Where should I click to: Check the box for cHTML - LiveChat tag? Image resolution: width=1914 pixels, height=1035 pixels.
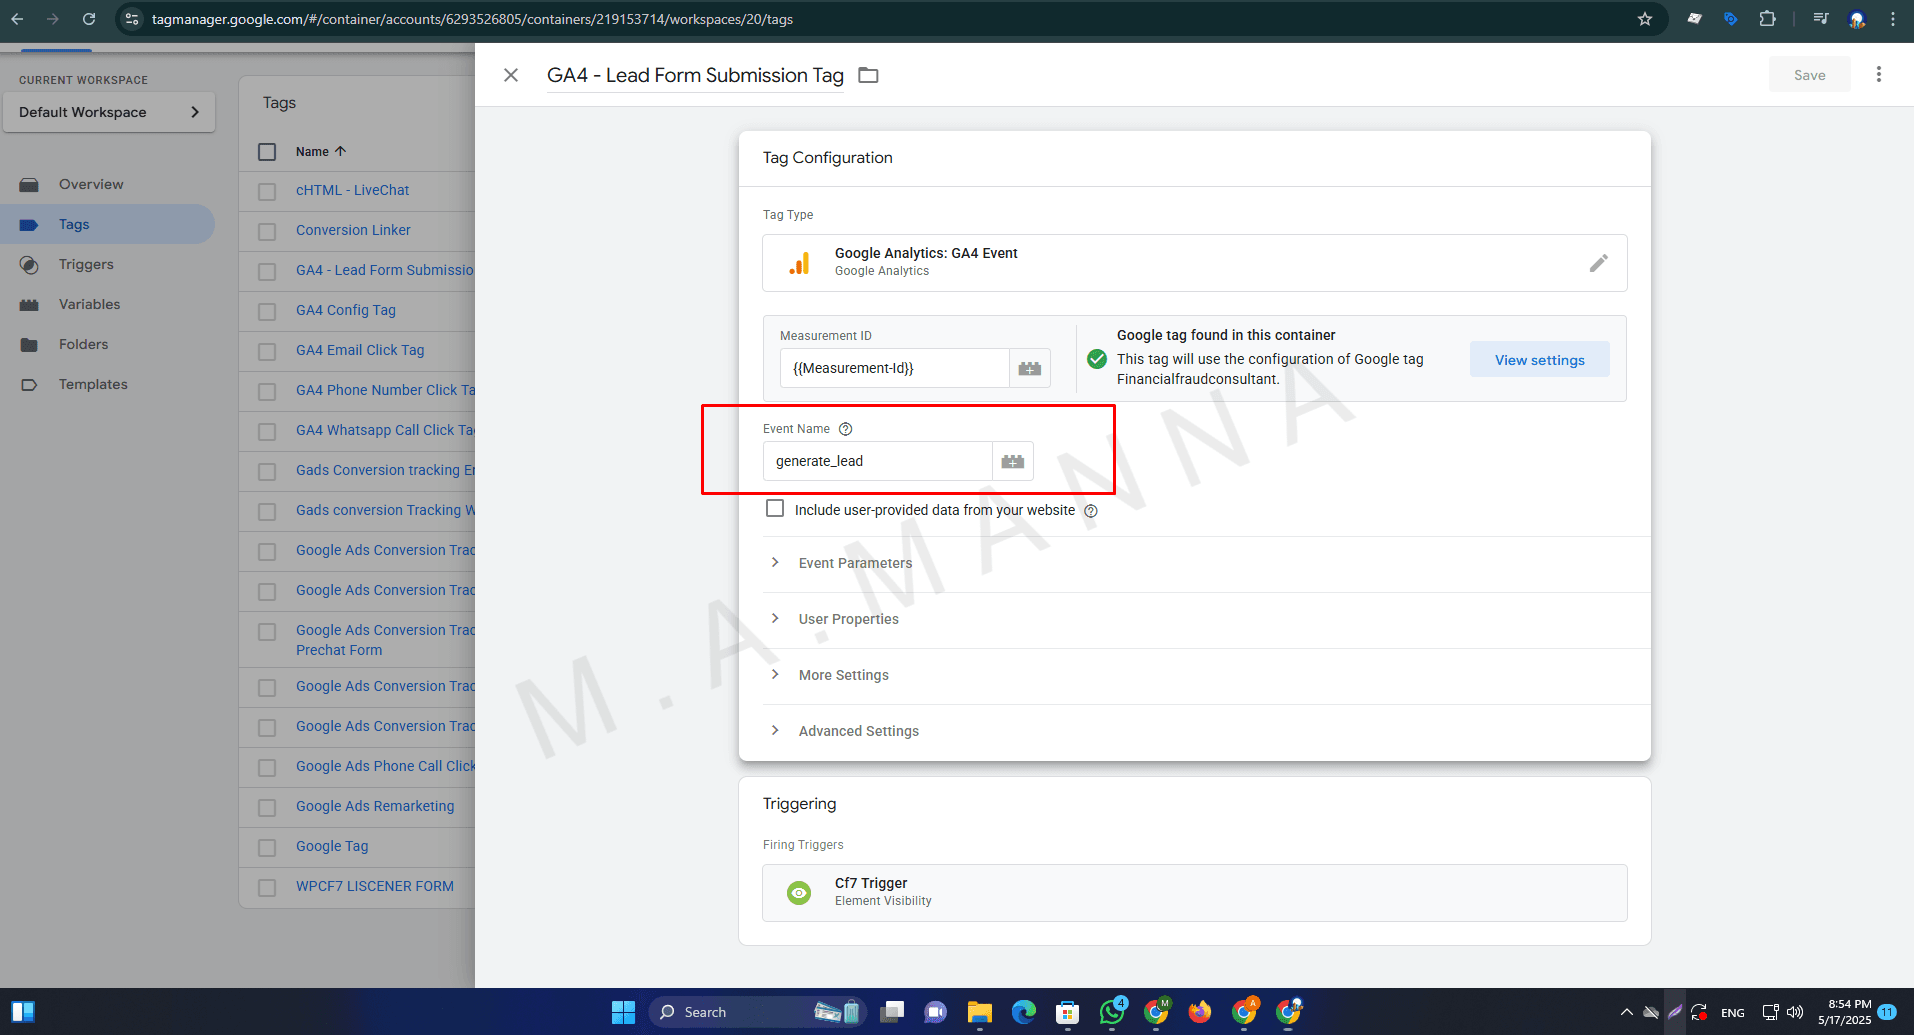(267, 191)
